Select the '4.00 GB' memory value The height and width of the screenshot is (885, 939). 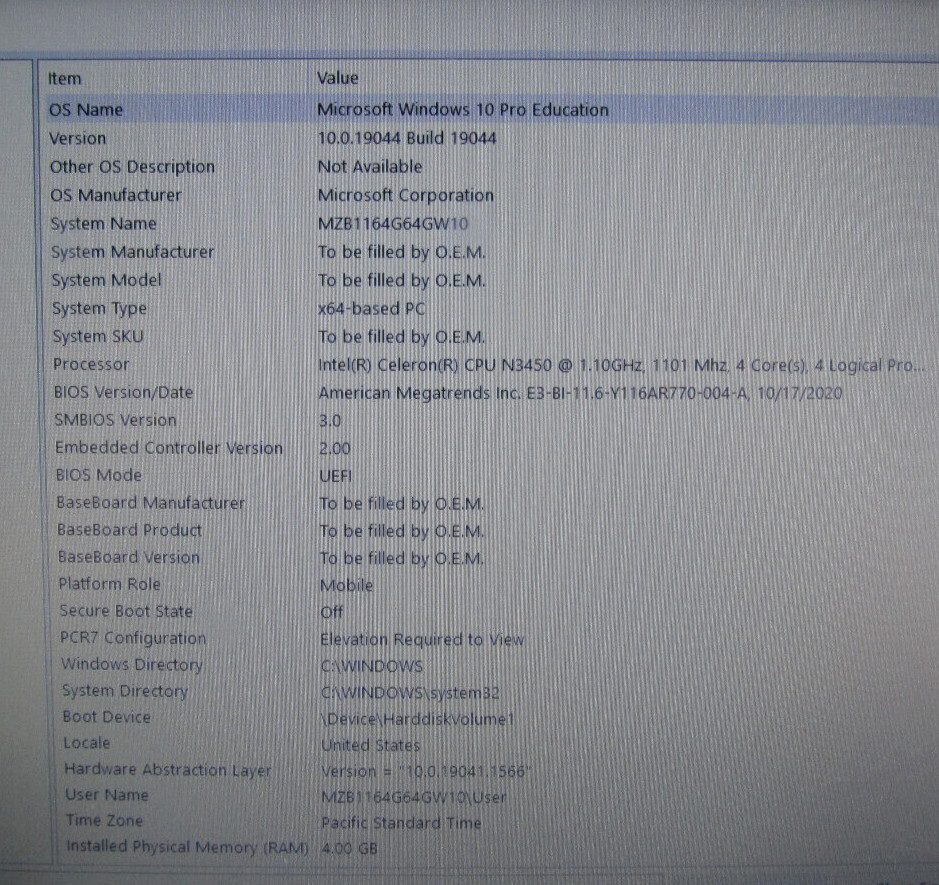pos(349,848)
